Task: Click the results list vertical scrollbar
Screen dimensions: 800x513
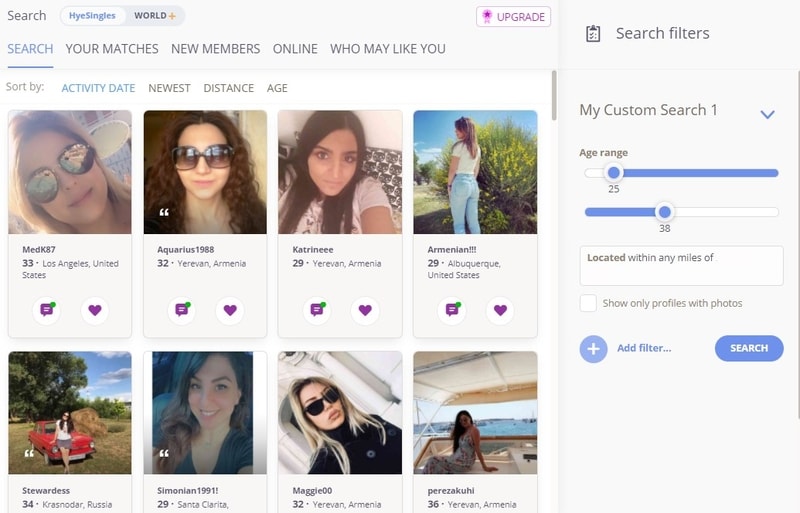Action: [x=554, y=96]
